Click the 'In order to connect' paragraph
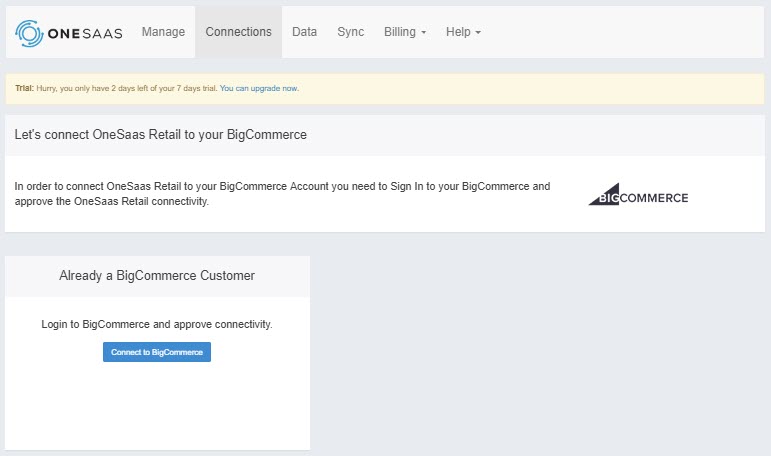Screen dimensions: 771x456 coord(282,194)
